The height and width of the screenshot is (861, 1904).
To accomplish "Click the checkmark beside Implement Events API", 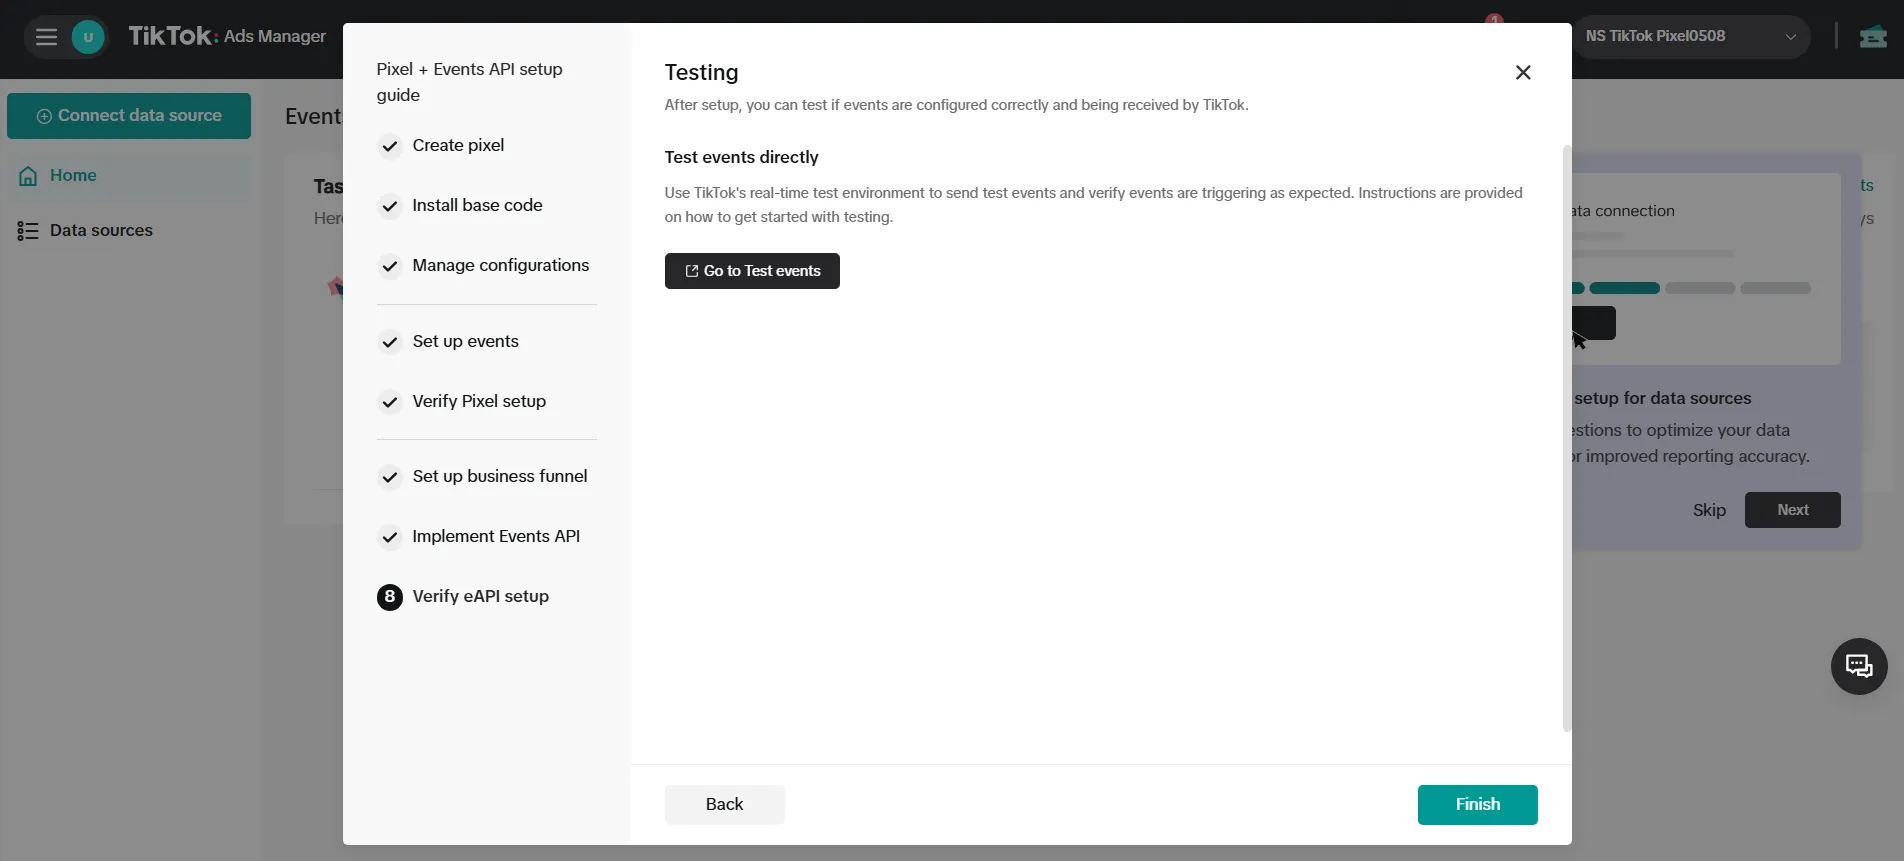I will pyautogui.click(x=390, y=537).
